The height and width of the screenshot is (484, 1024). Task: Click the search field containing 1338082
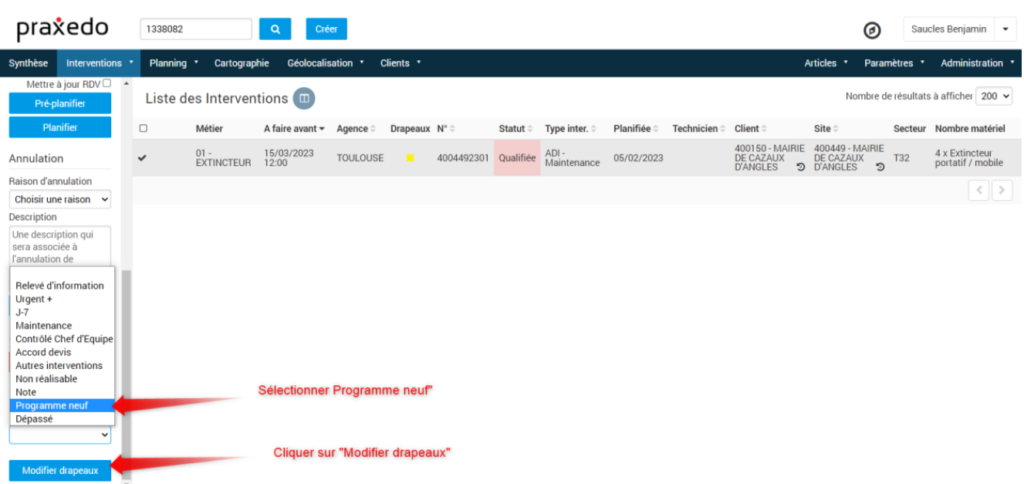196,29
